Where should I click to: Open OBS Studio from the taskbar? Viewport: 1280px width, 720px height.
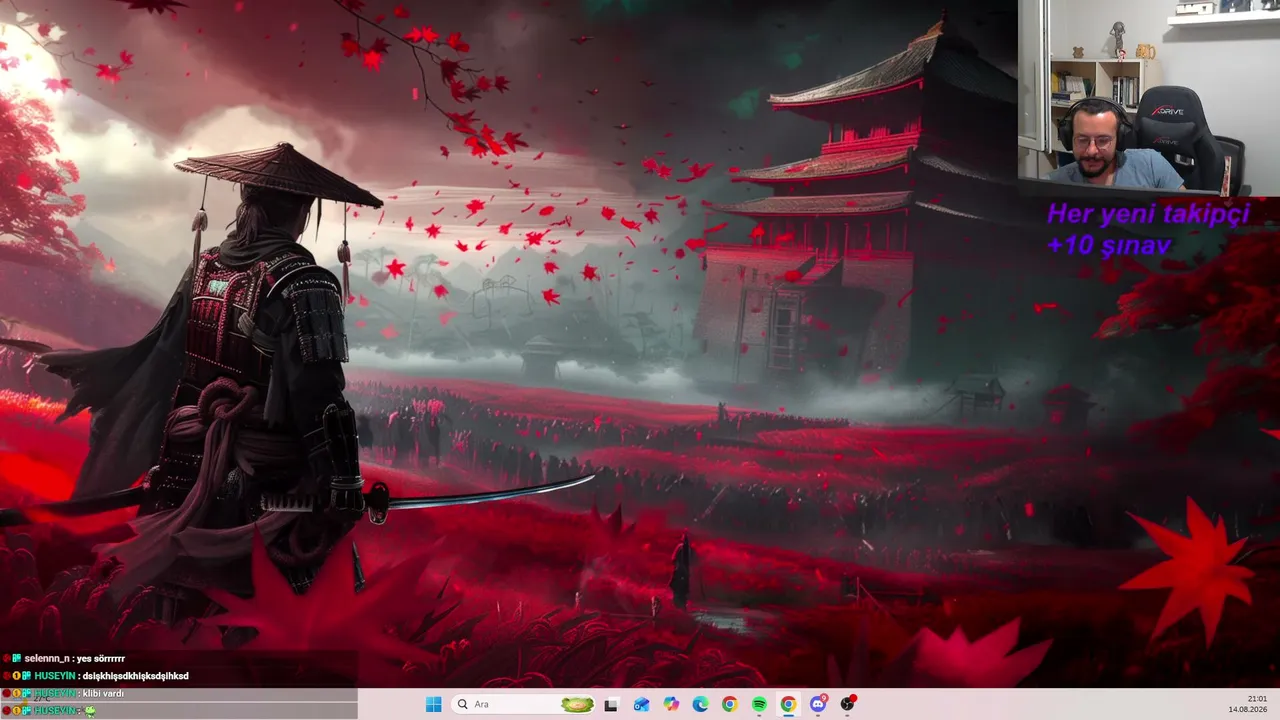(848, 704)
